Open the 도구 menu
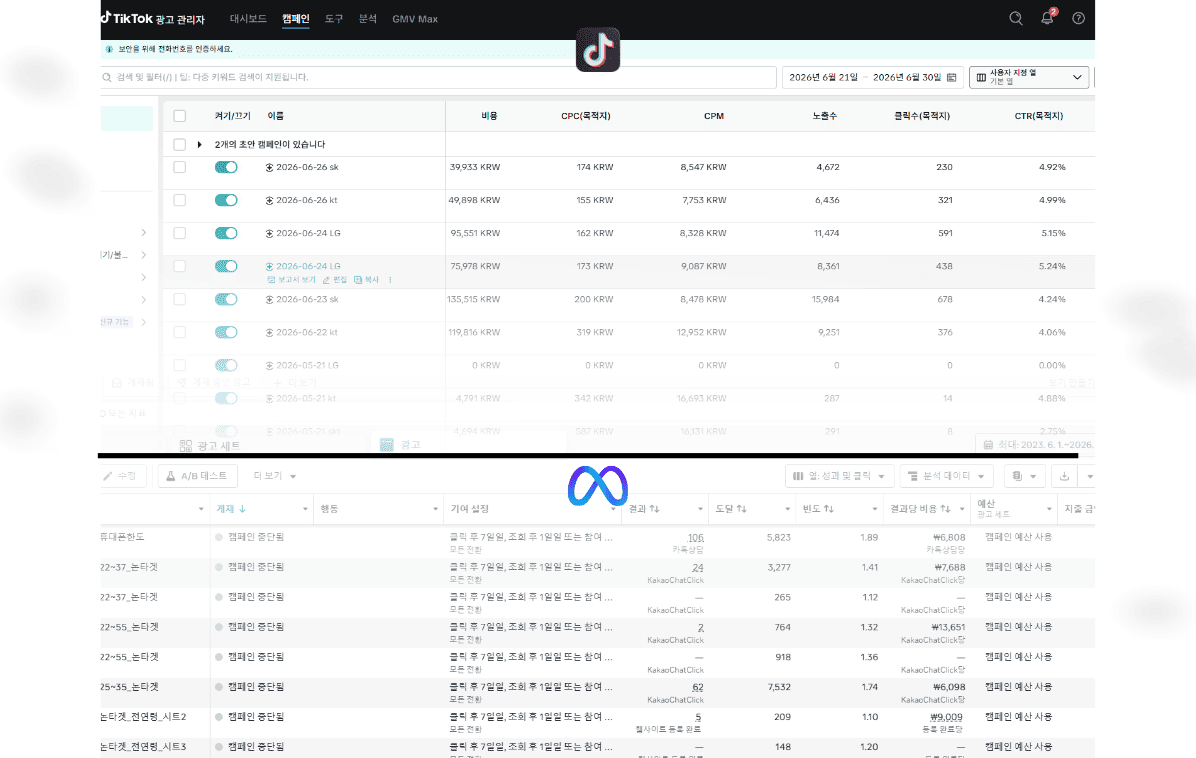The image size is (1196, 758). 333,18
